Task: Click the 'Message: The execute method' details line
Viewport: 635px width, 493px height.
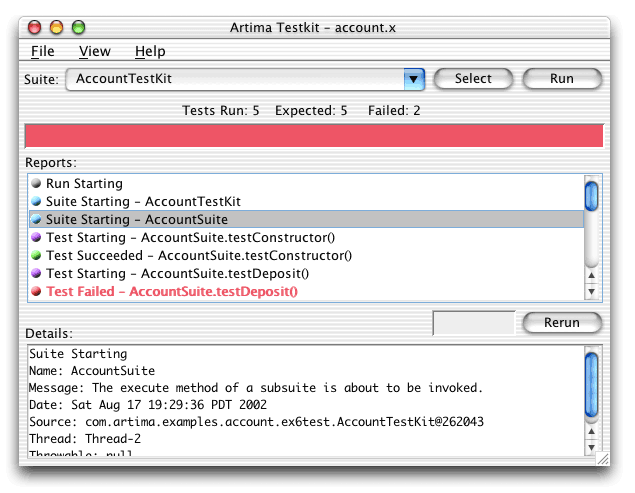Action: point(256,388)
